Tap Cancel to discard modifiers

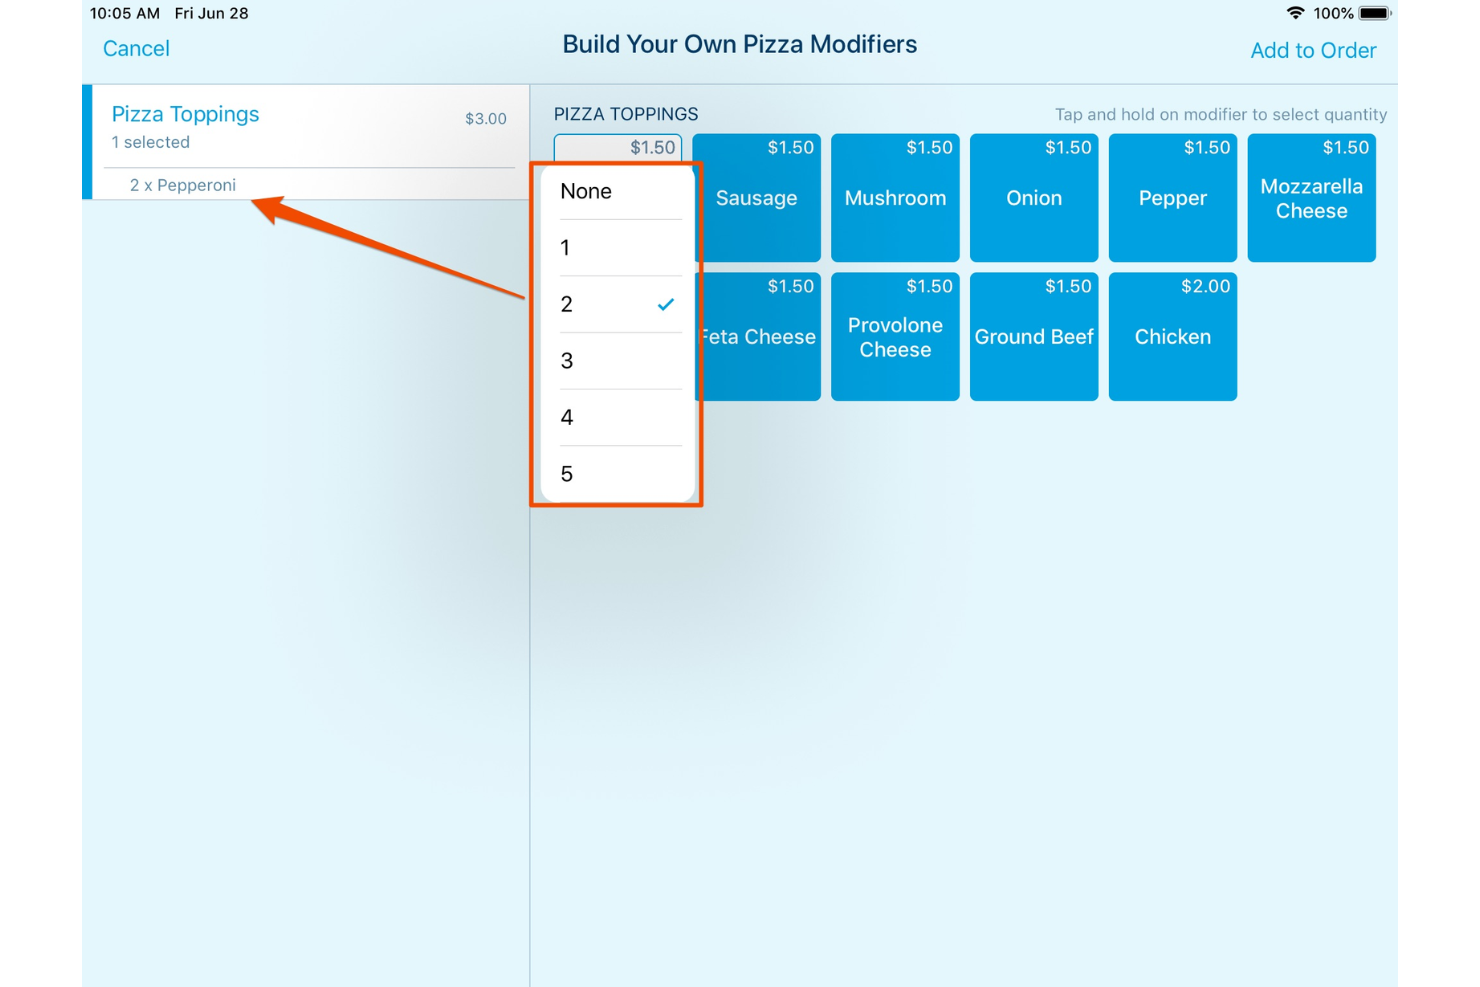click(x=136, y=49)
